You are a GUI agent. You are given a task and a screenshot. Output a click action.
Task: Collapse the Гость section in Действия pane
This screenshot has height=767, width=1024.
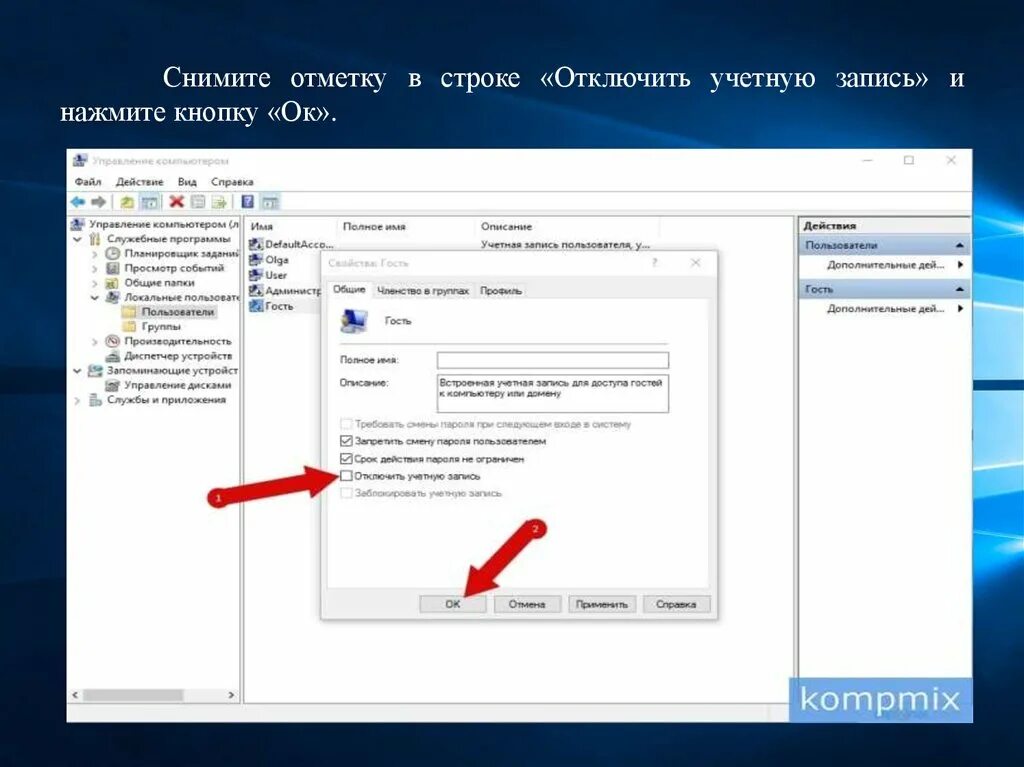[x=959, y=289]
